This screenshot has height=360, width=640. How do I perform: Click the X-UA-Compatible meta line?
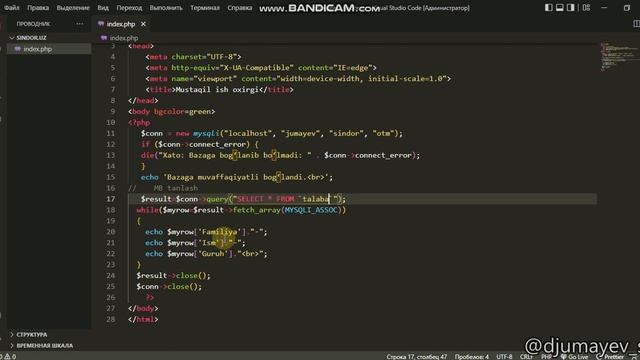pos(261,68)
